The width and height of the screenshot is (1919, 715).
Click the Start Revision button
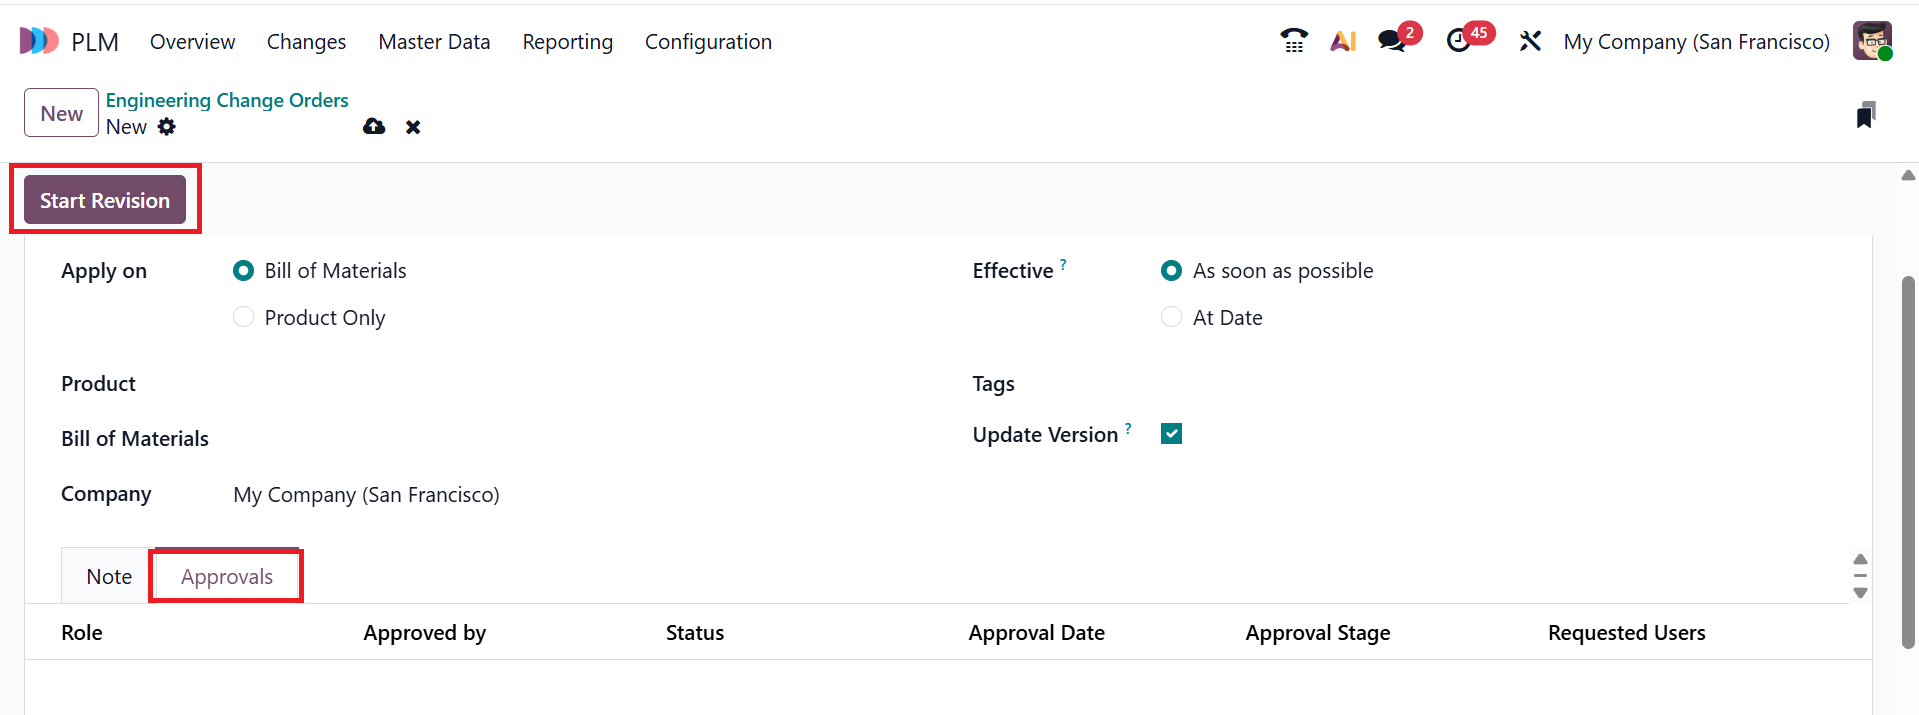point(105,200)
